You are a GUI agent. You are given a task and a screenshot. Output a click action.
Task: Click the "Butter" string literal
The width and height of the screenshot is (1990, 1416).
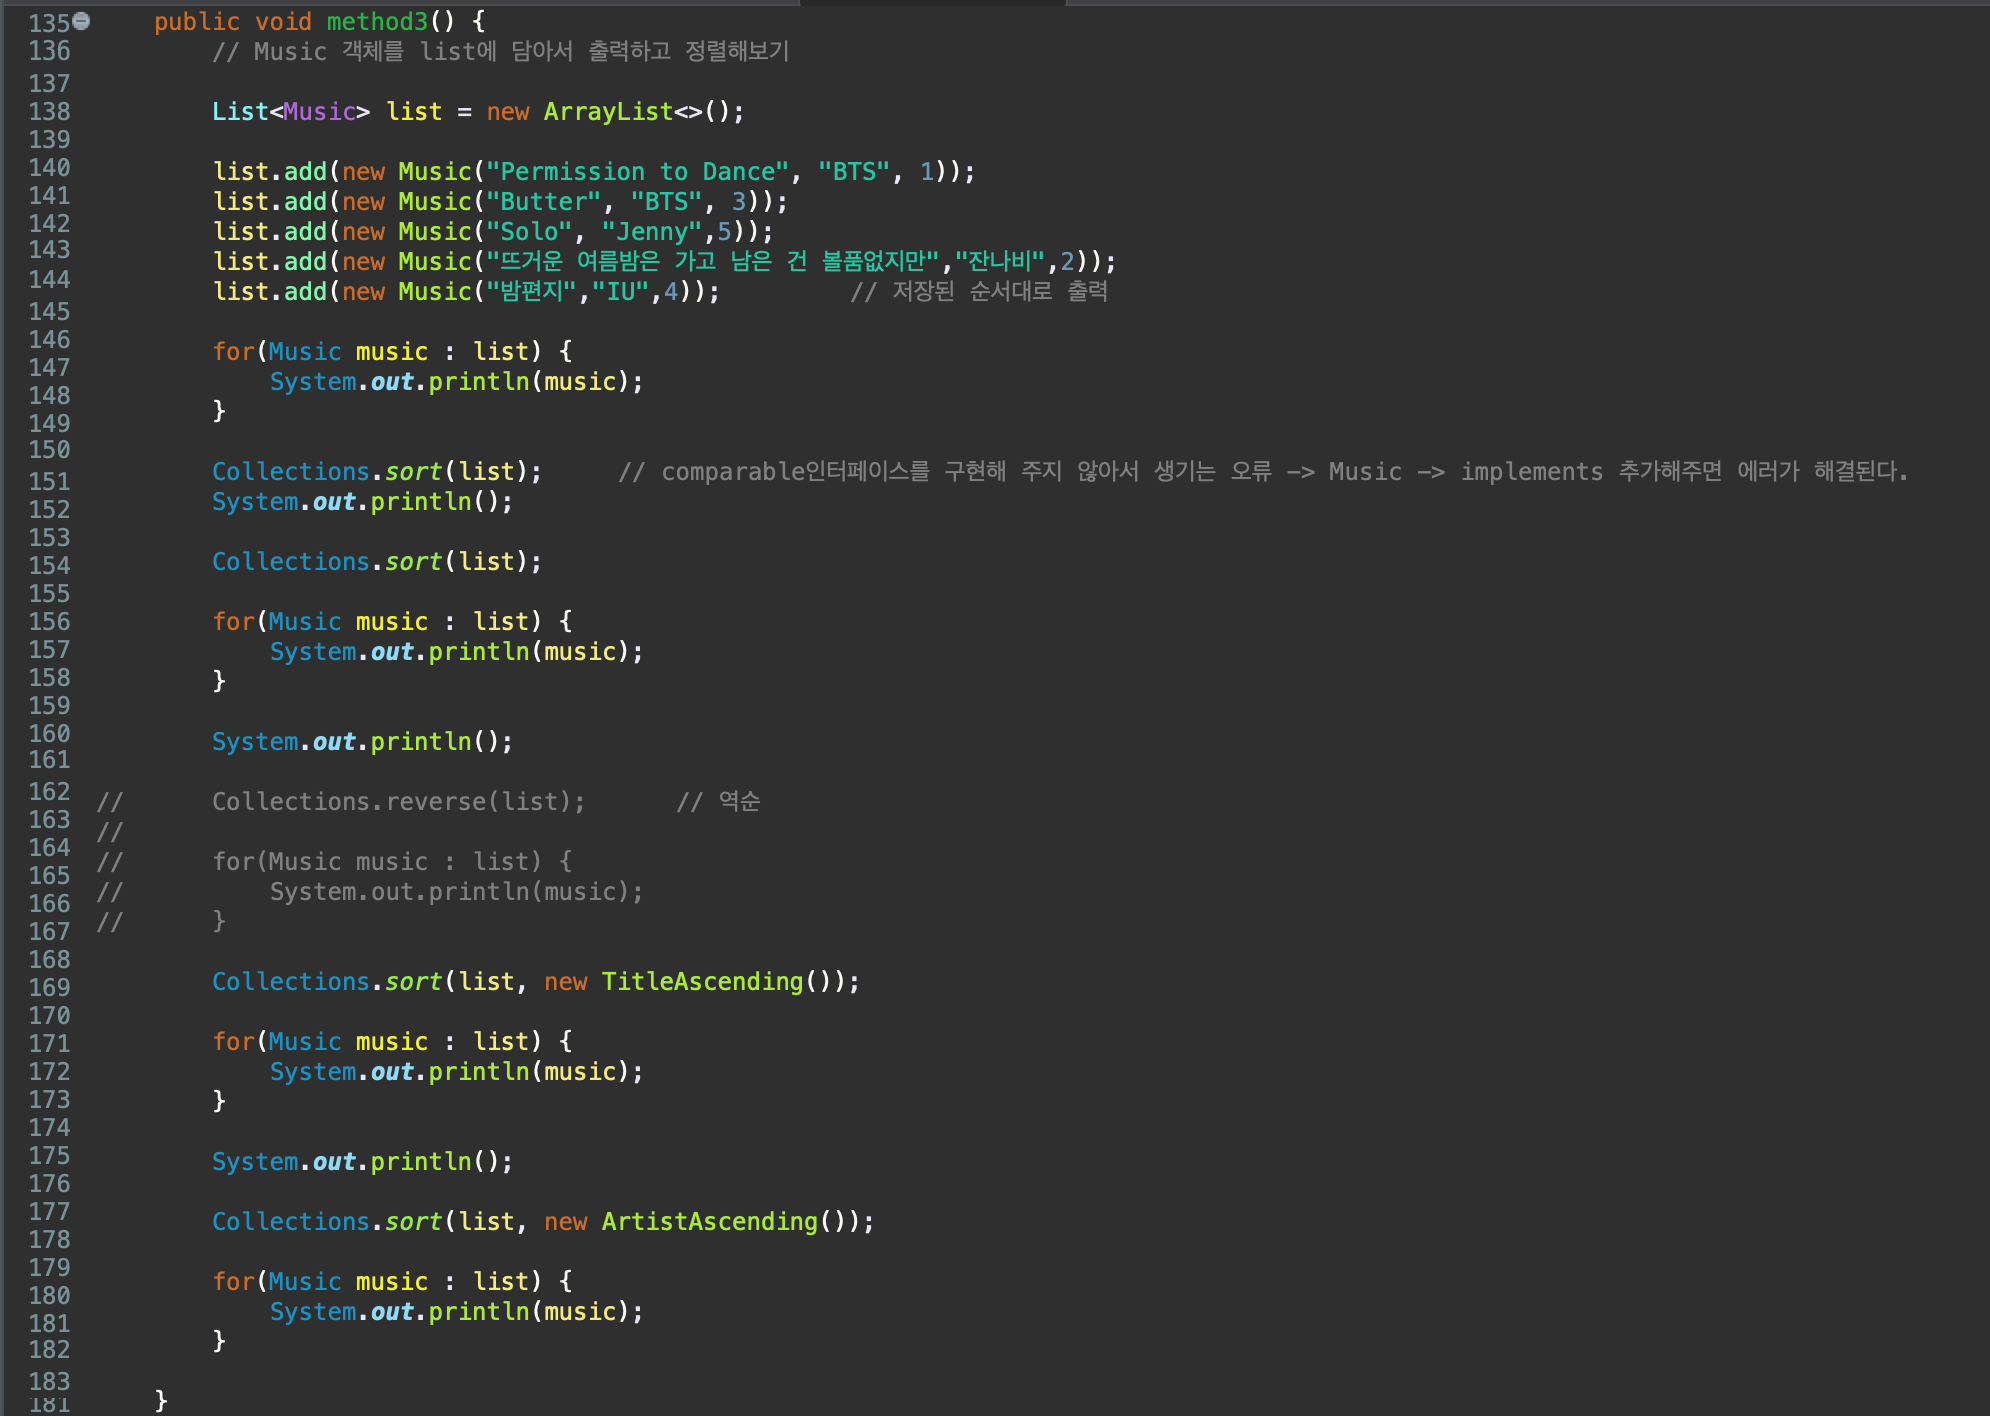point(543,201)
